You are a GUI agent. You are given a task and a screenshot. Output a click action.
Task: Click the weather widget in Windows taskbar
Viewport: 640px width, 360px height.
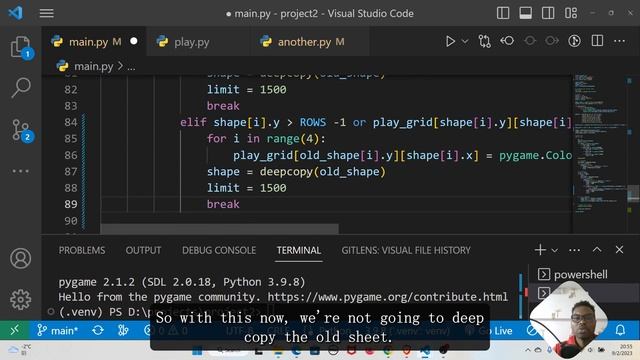click(20, 349)
